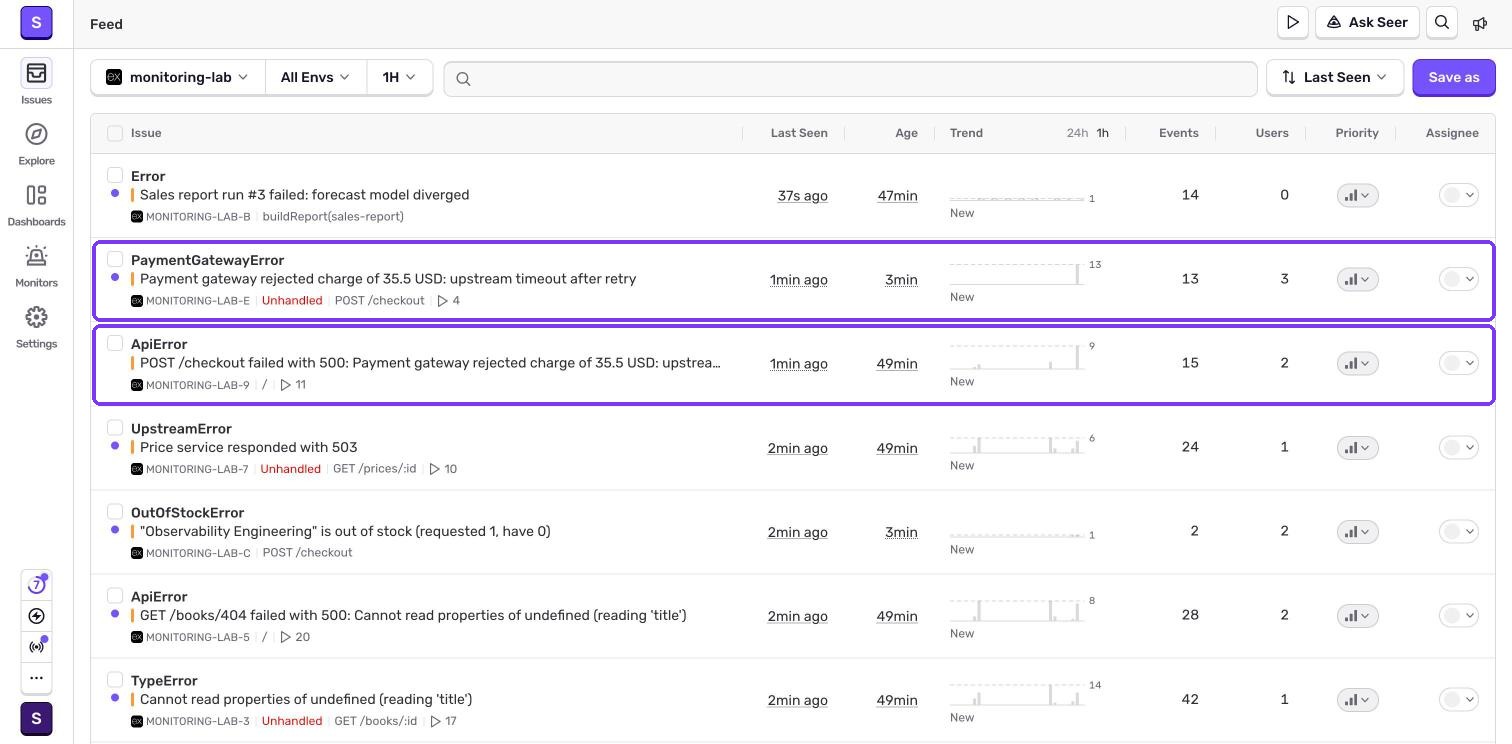Open the onboarding progress circle showing 7
Screen dimensions: 1512x744
point(36,585)
